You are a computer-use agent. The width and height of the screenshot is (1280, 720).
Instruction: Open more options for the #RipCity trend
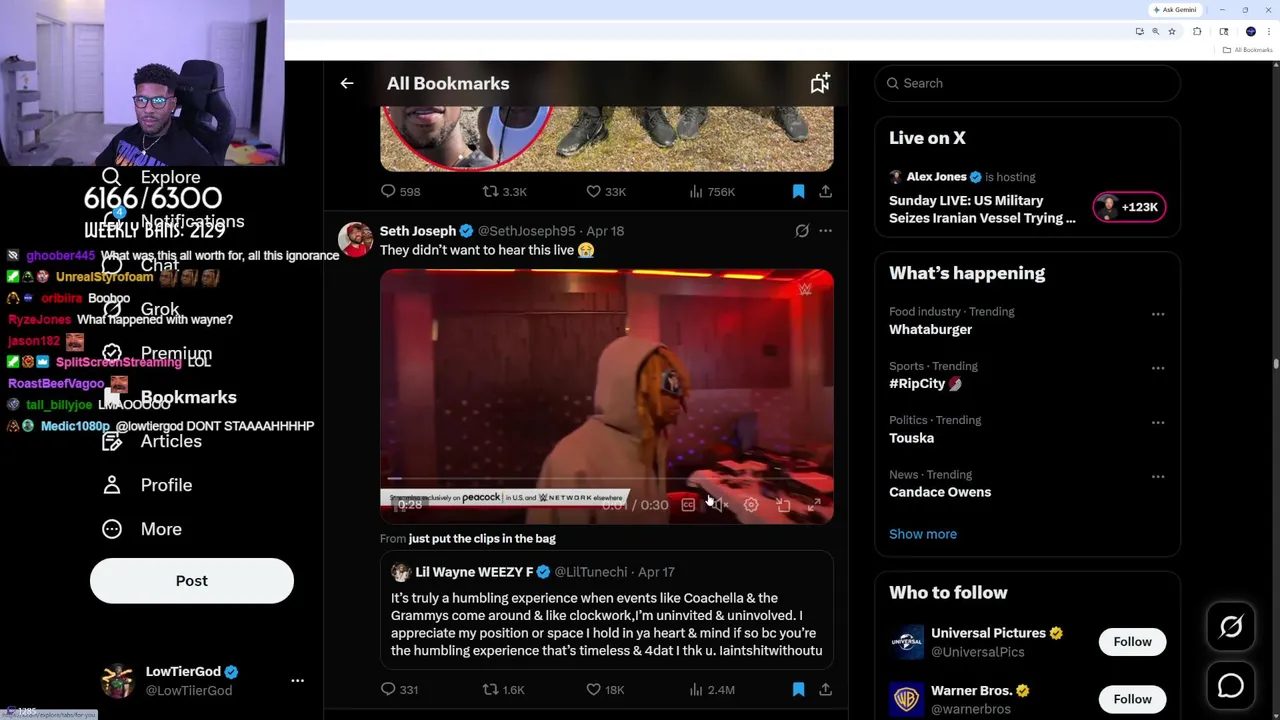tap(1158, 368)
